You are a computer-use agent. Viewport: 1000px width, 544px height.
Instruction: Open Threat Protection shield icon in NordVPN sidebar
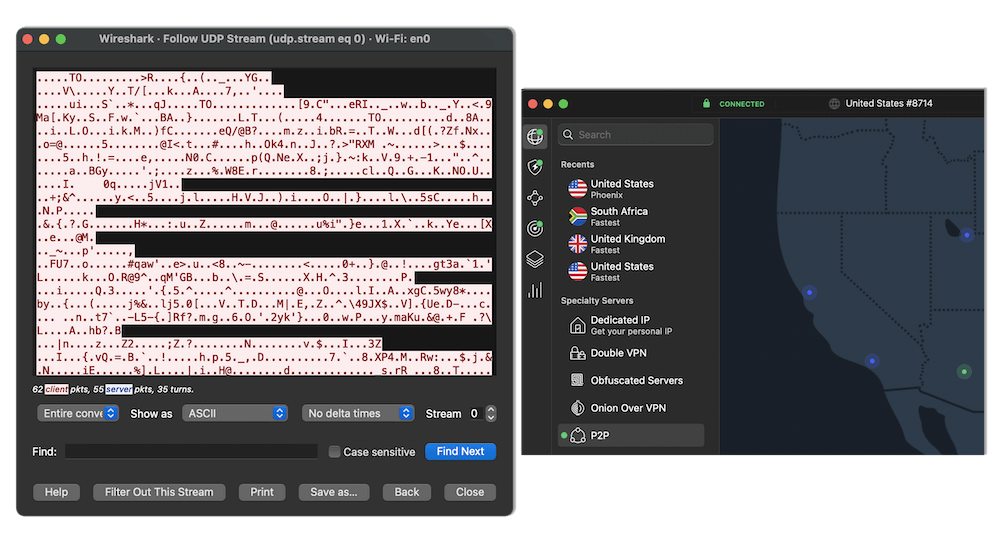point(535,167)
